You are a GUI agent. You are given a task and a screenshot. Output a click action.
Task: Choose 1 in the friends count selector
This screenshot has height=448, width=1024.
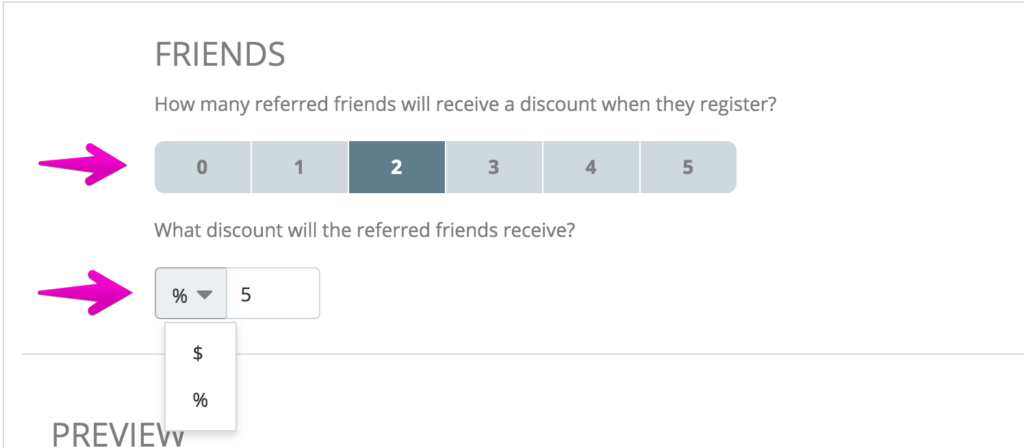click(x=299, y=167)
